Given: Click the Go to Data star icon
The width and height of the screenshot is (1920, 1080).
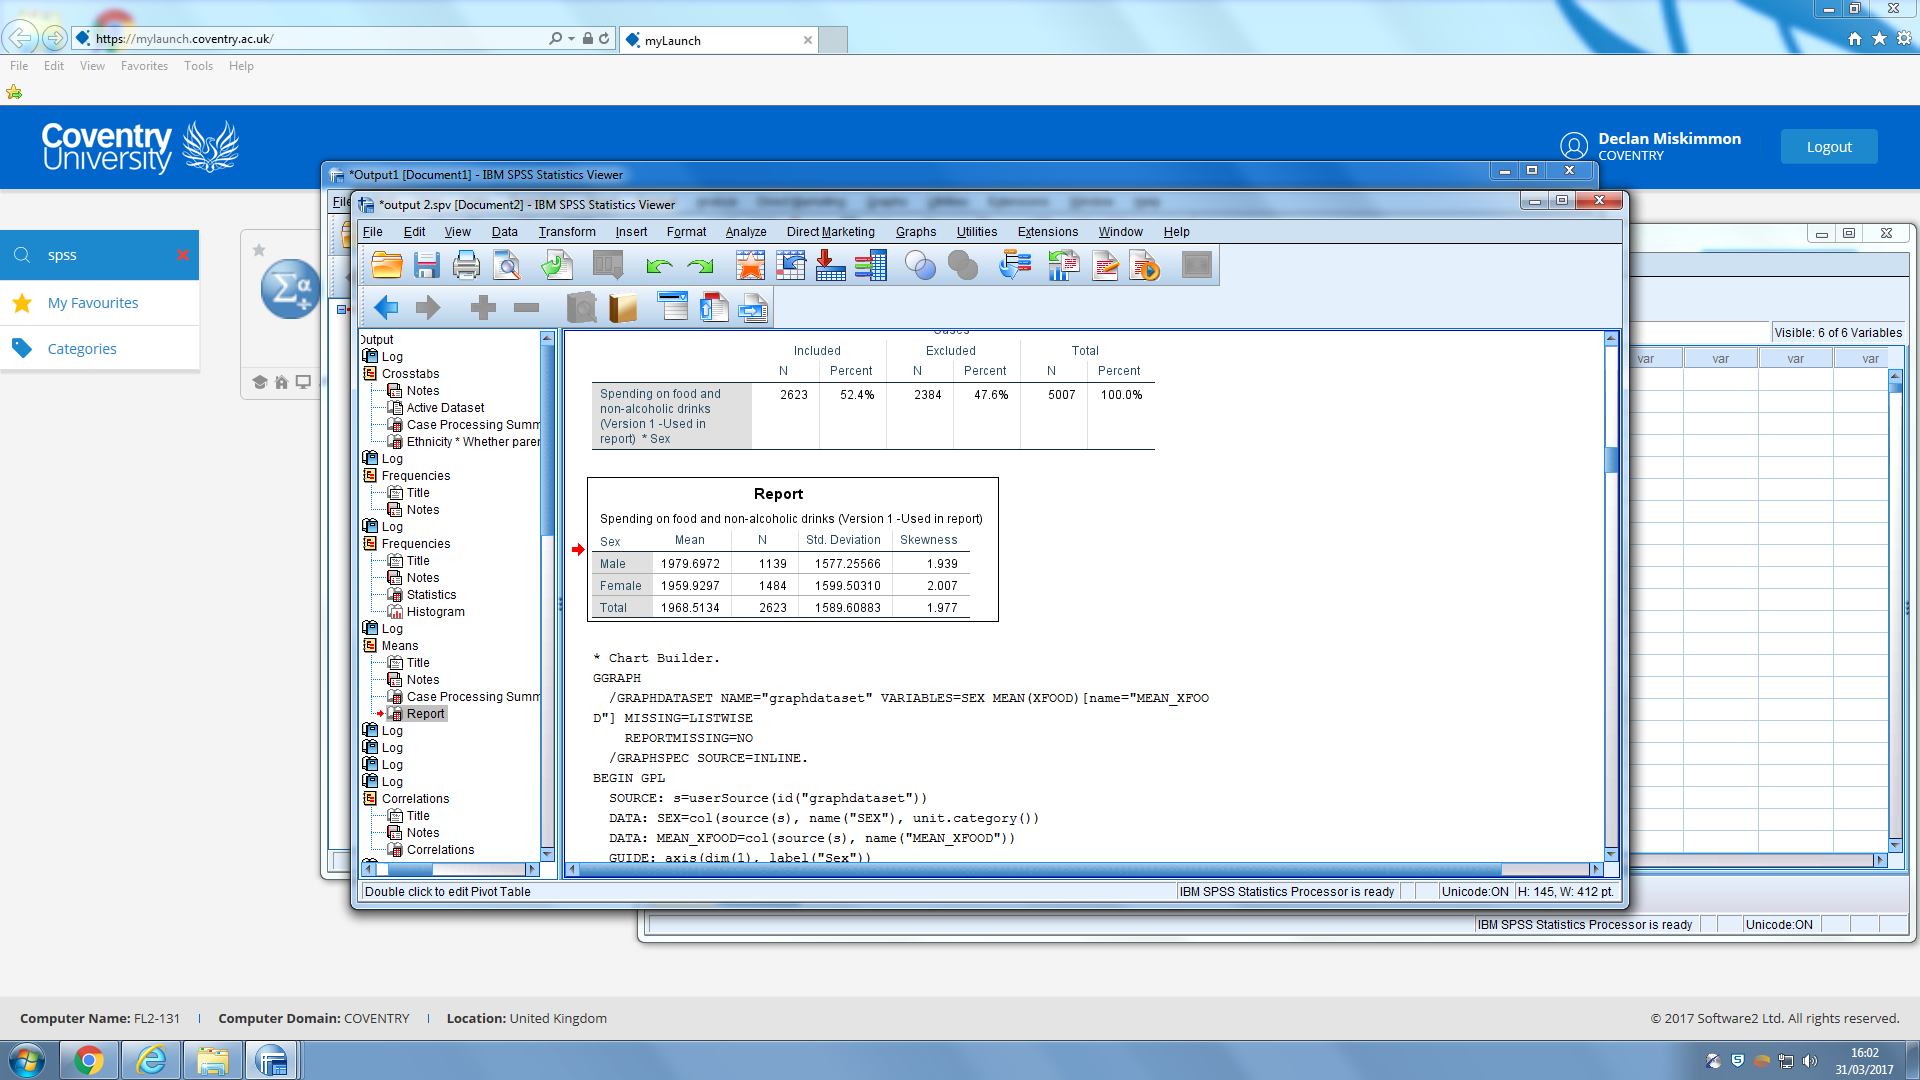Looking at the screenshot, I should pyautogui.click(x=750, y=266).
